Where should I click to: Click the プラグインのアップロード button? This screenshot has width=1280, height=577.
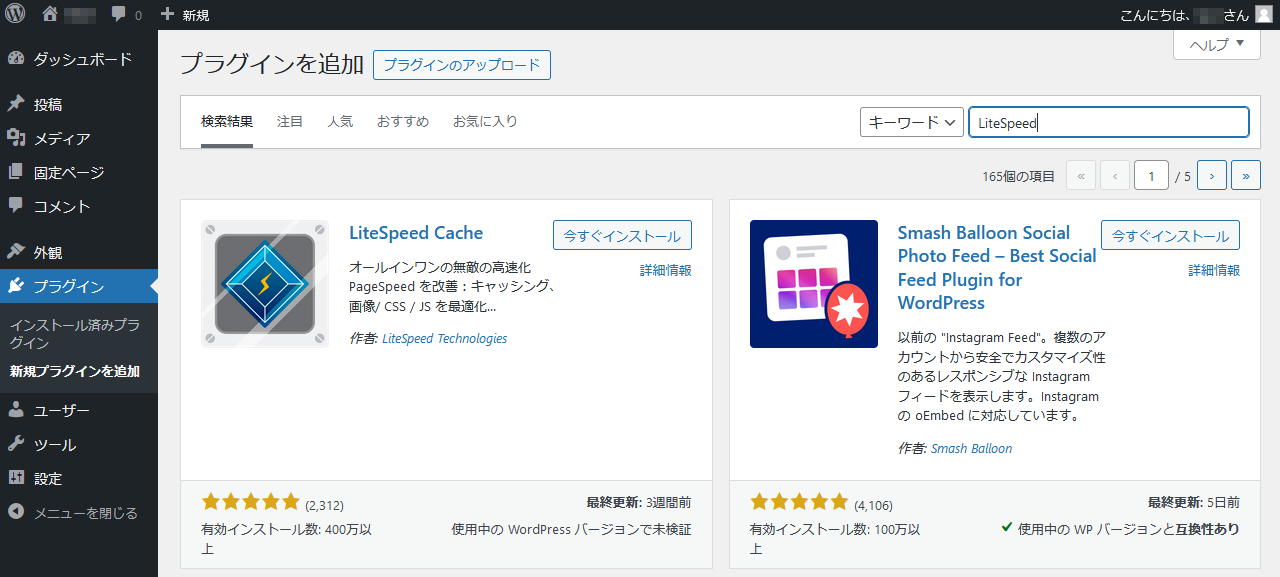tap(462, 65)
